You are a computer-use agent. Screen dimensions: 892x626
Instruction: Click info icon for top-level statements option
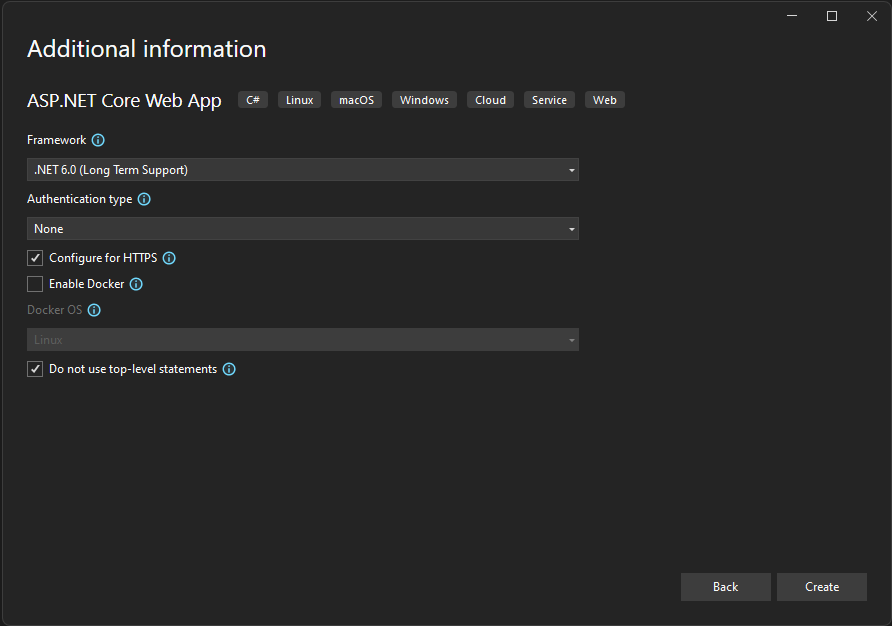coord(229,370)
